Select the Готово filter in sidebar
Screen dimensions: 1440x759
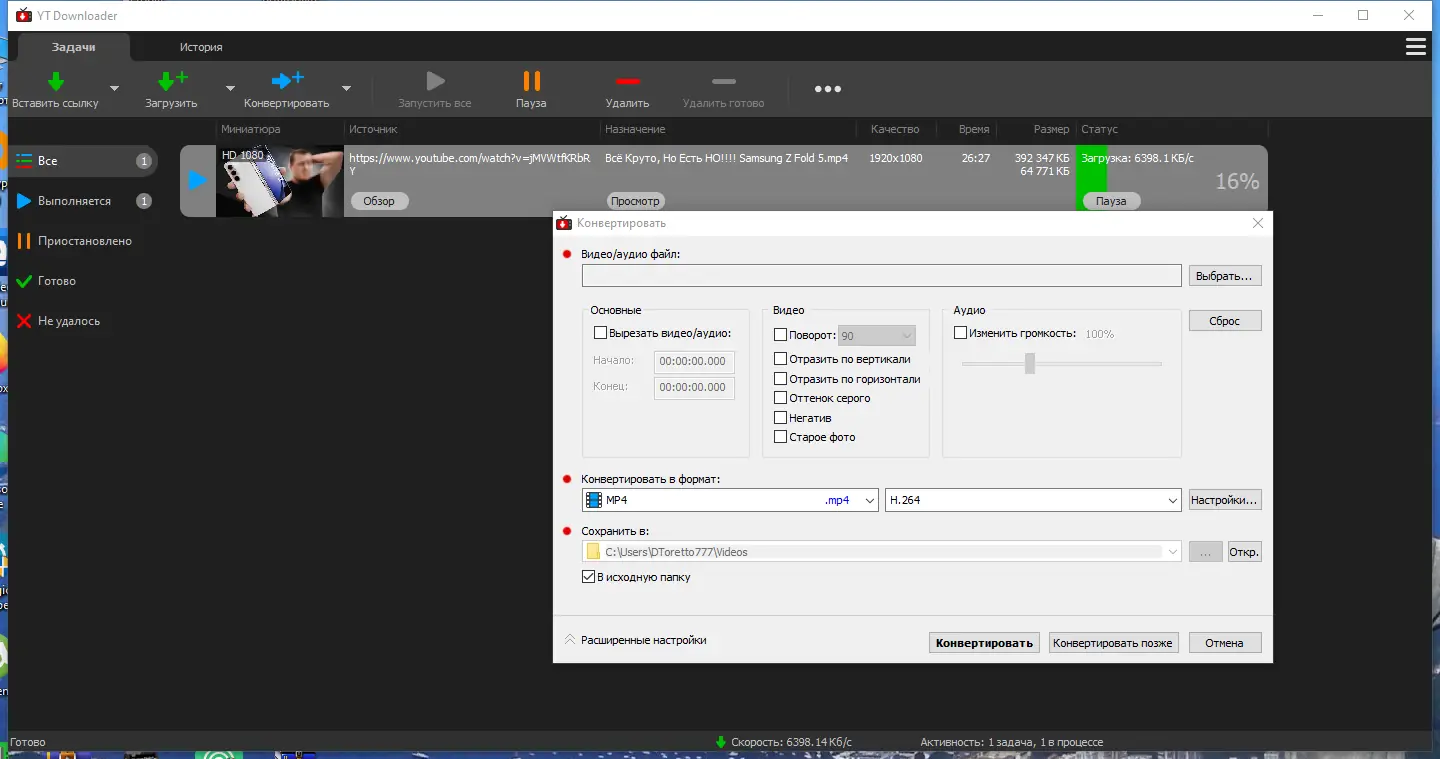(x=57, y=281)
